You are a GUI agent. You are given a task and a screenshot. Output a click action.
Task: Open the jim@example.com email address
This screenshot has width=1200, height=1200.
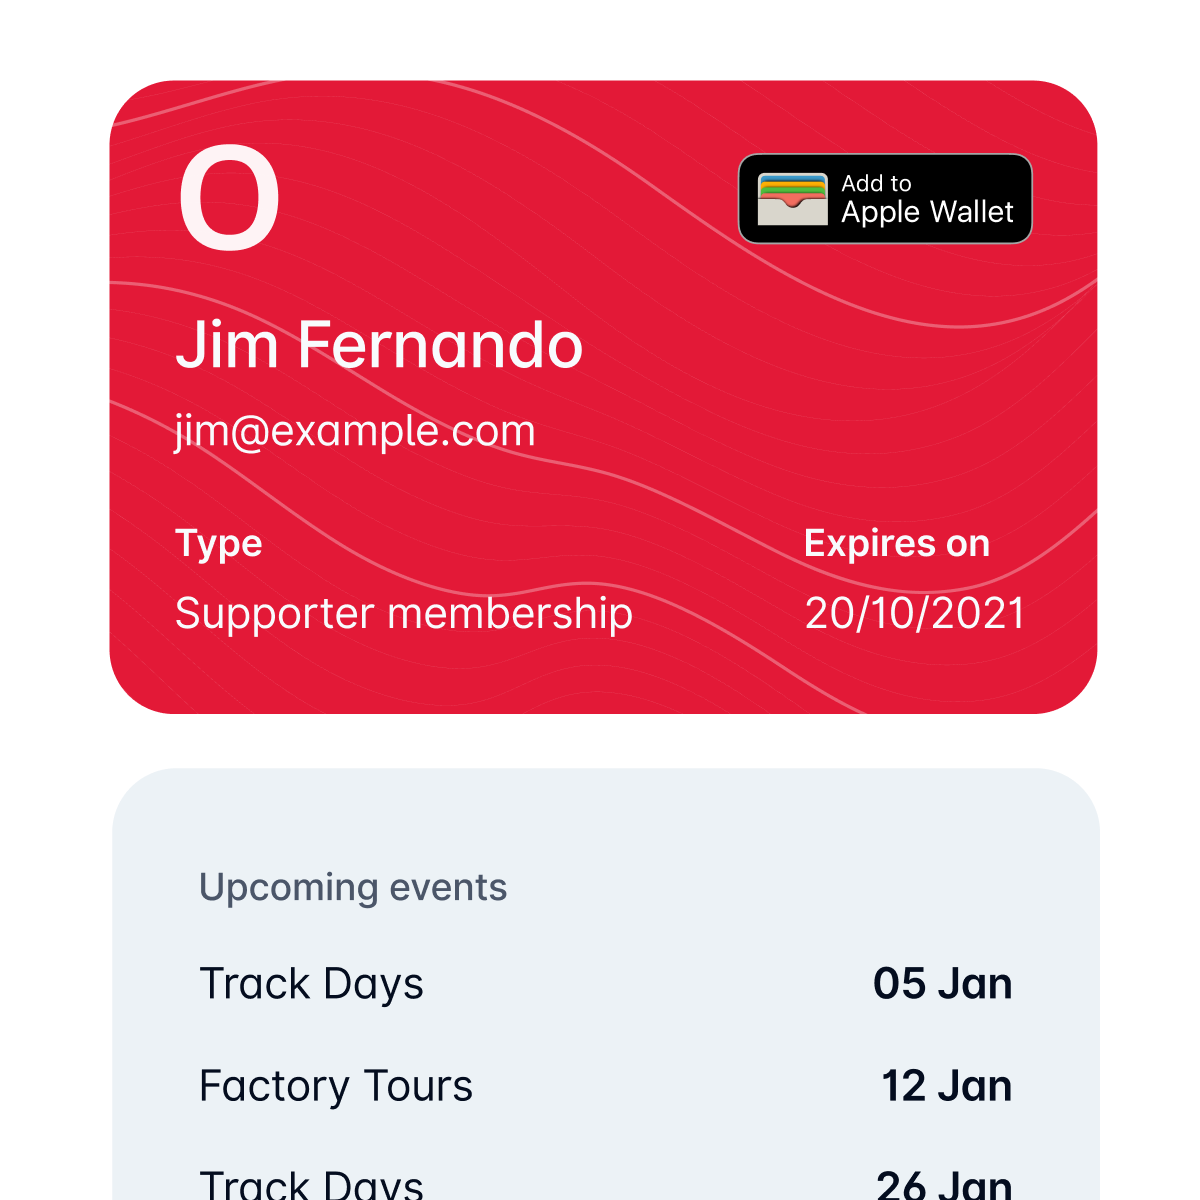(355, 431)
